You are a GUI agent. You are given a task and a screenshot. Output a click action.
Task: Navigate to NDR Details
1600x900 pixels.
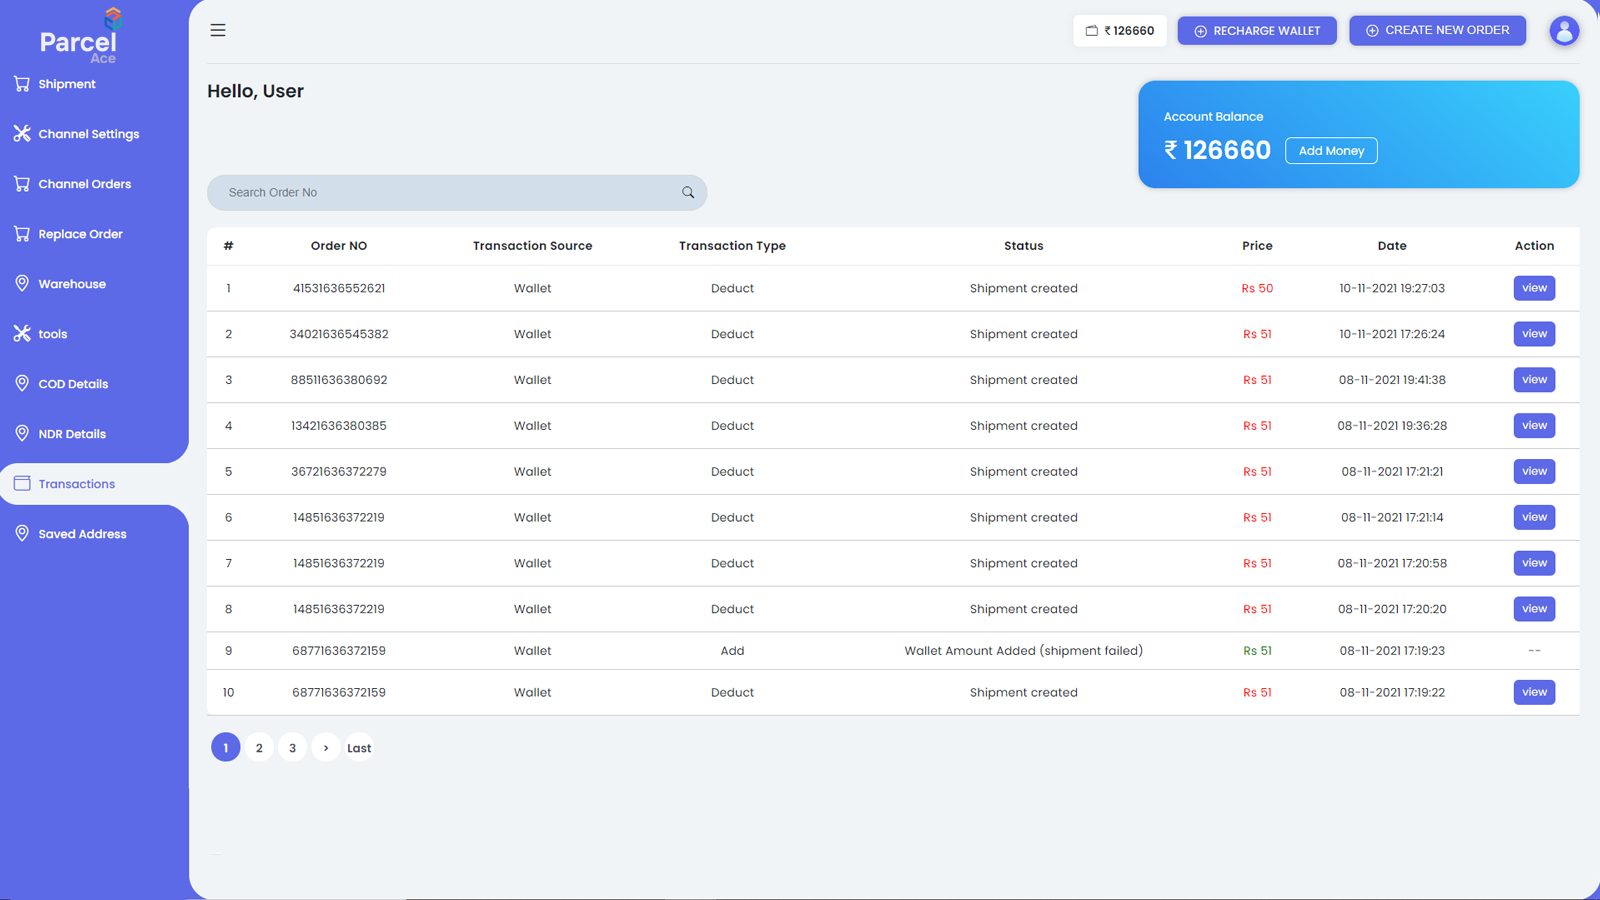[72, 434]
